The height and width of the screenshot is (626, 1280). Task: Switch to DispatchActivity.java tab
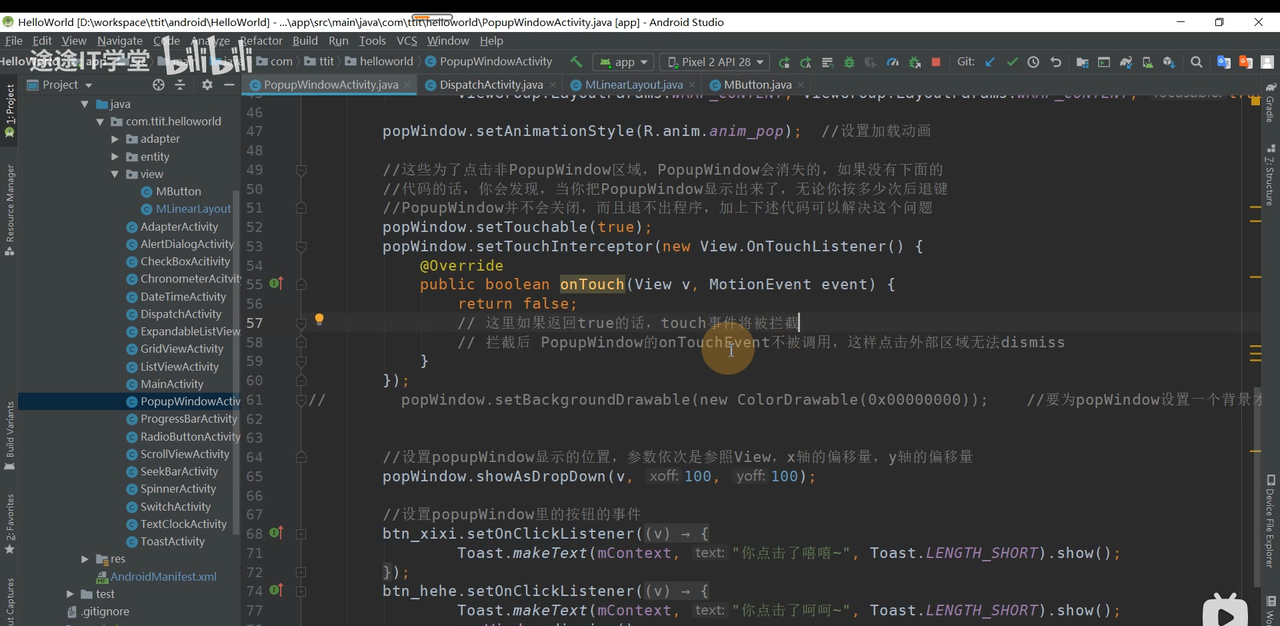coord(491,85)
